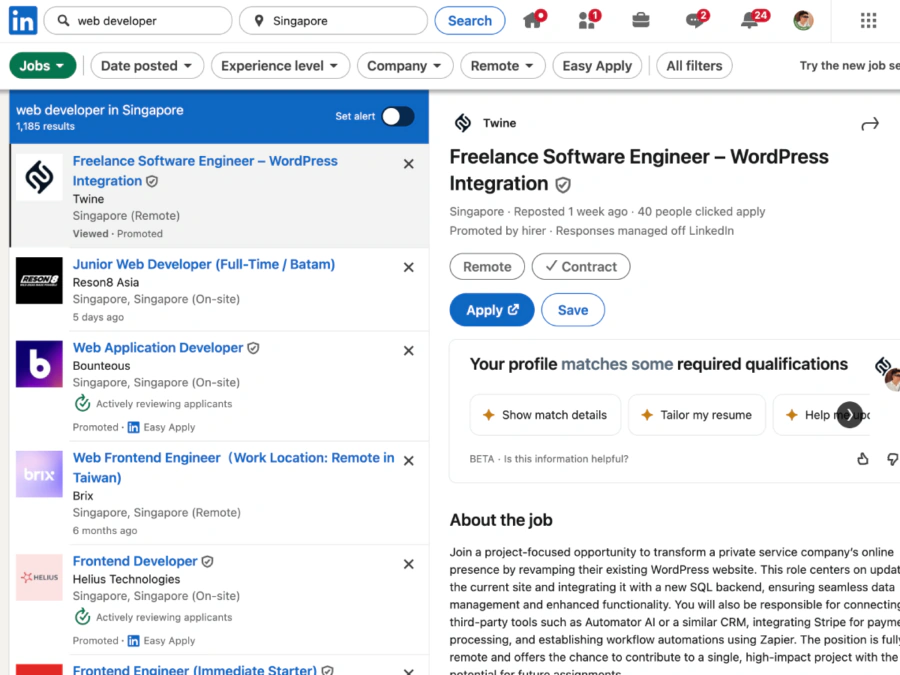Open All filters panel
The width and height of the screenshot is (900, 675).
(x=694, y=65)
